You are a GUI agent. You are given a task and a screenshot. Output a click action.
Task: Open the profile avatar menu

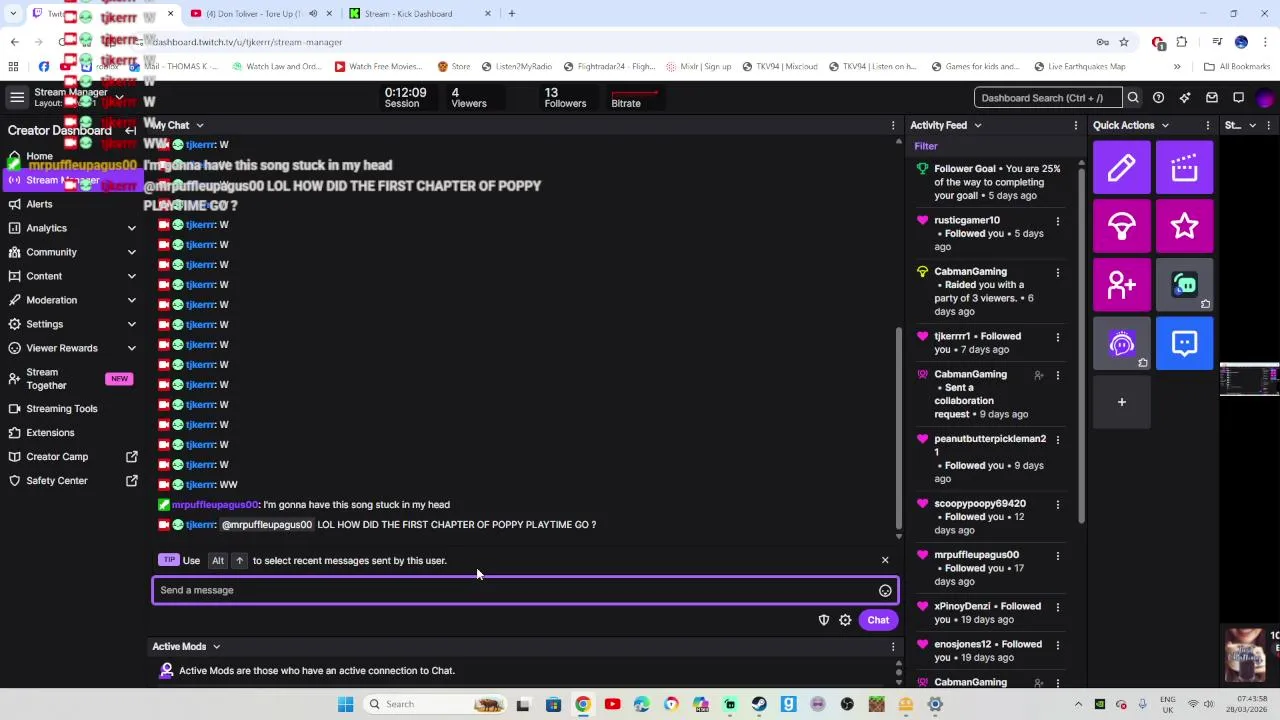[x=1265, y=98]
